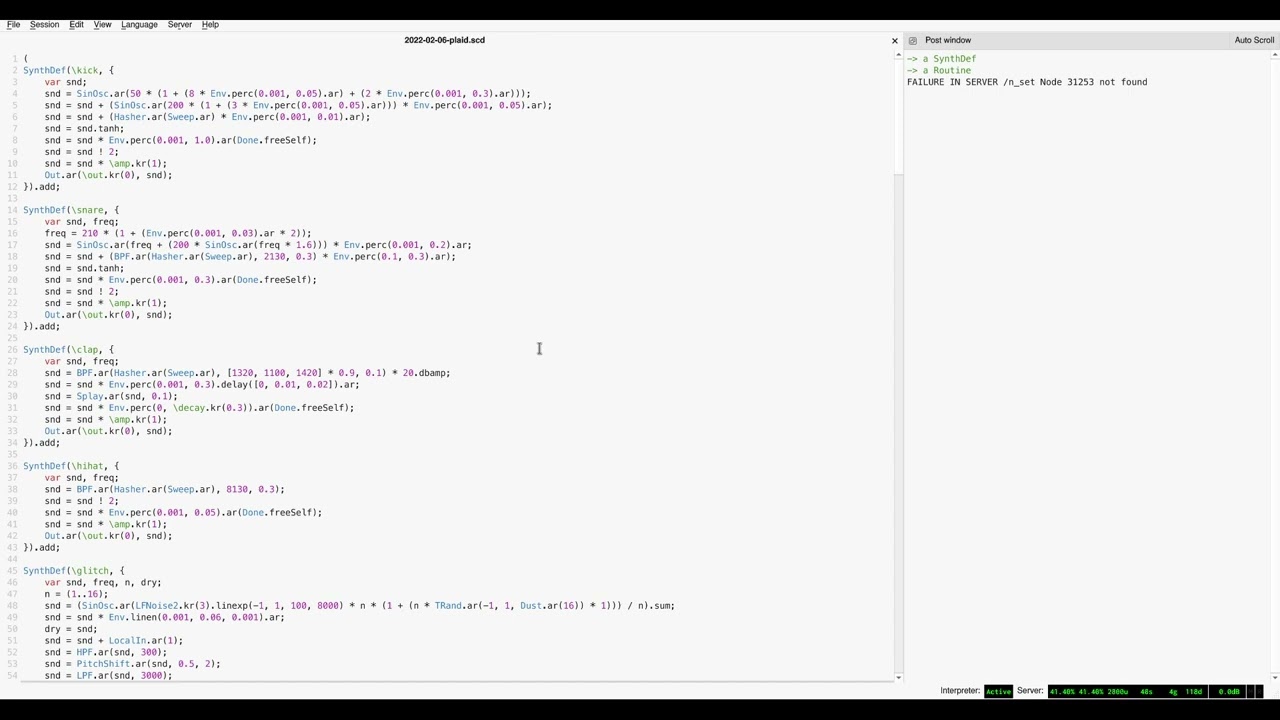This screenshot has width=1280, height=720.
Task: Click 'snd = PitchShift.ar(snd, 0.5, 2);' line
Action: pos(132,664)
